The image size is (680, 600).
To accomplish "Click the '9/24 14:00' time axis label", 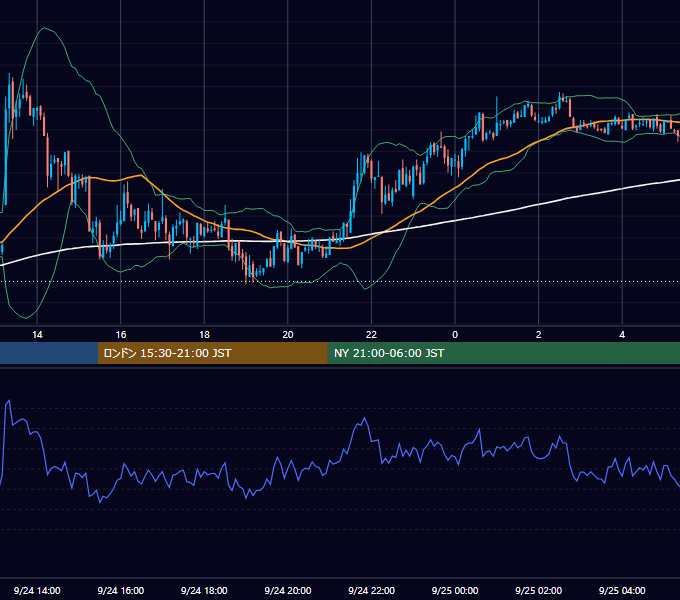I will tap(37, 590).
